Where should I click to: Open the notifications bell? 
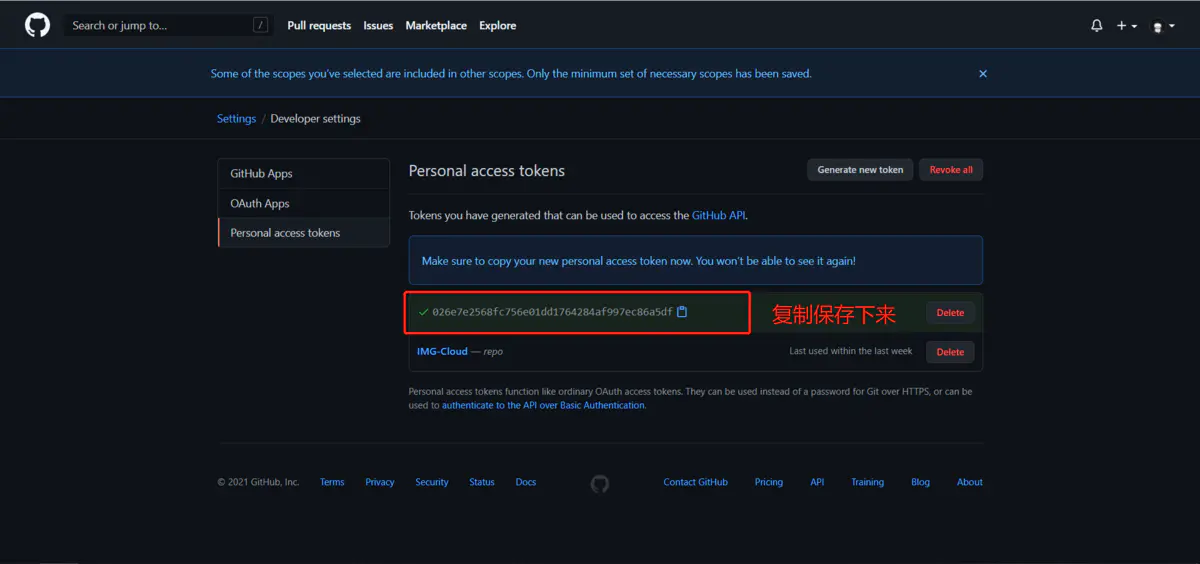click(1097, 26)
